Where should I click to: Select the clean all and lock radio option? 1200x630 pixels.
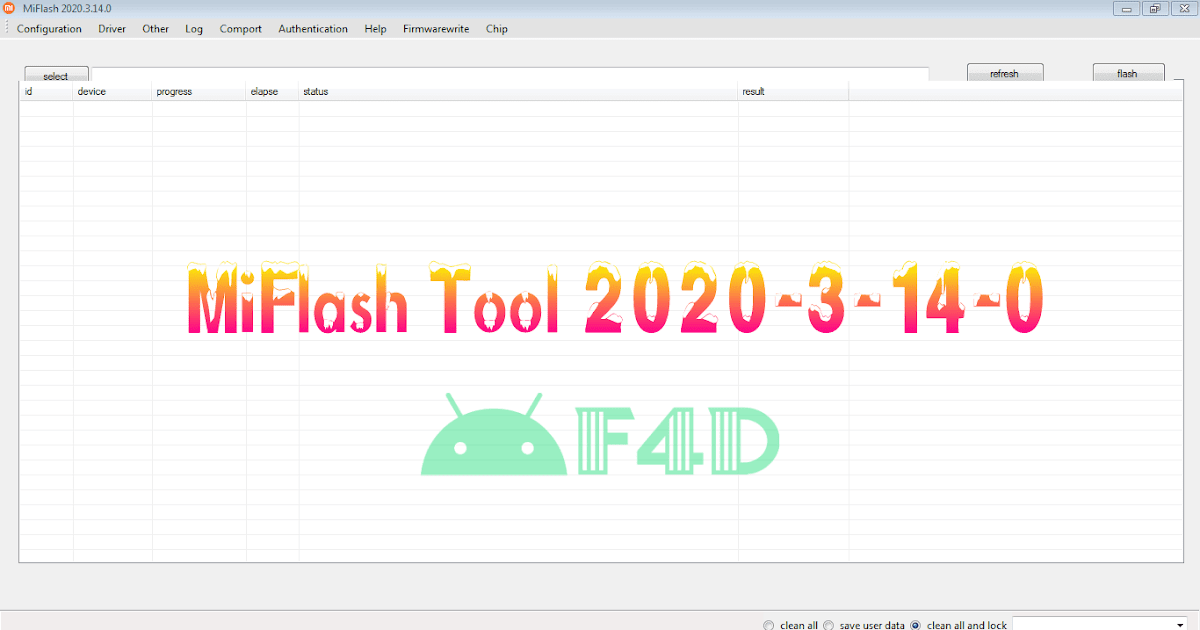click(x=915, y=624)
